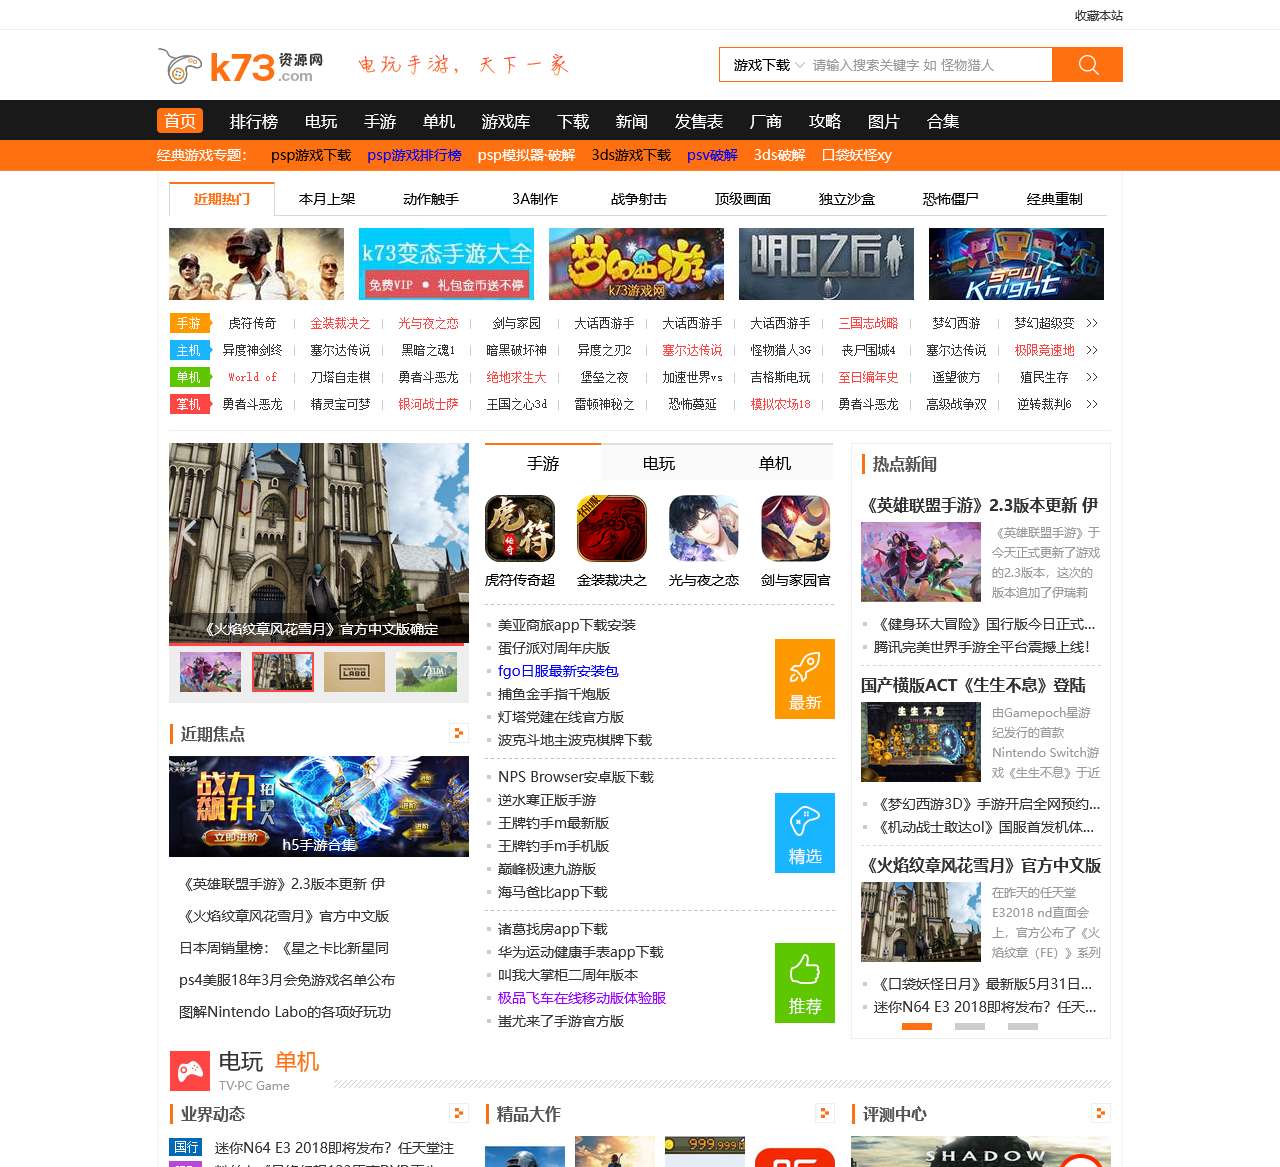The height and width of the screenshot is (1167, 1280).
Task: Click the more arrow beside 业界动态
Action: (x=459, y=1113)
